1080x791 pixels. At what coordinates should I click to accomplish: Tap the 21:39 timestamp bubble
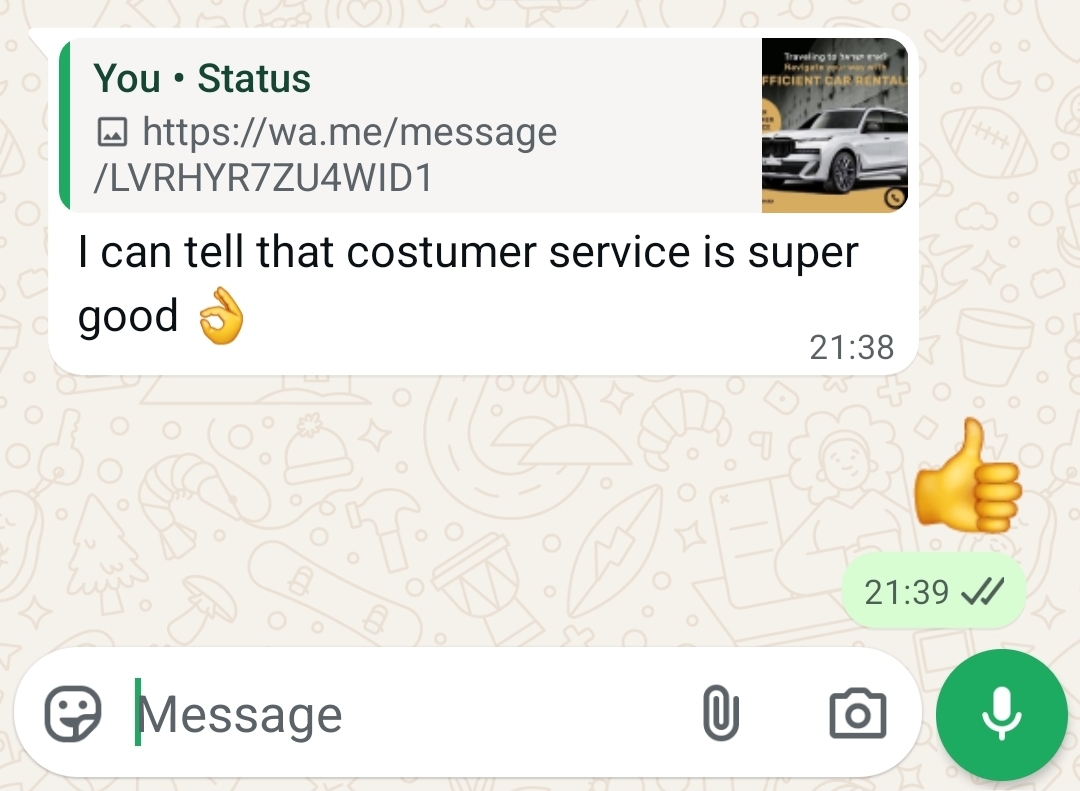[933, 591]
